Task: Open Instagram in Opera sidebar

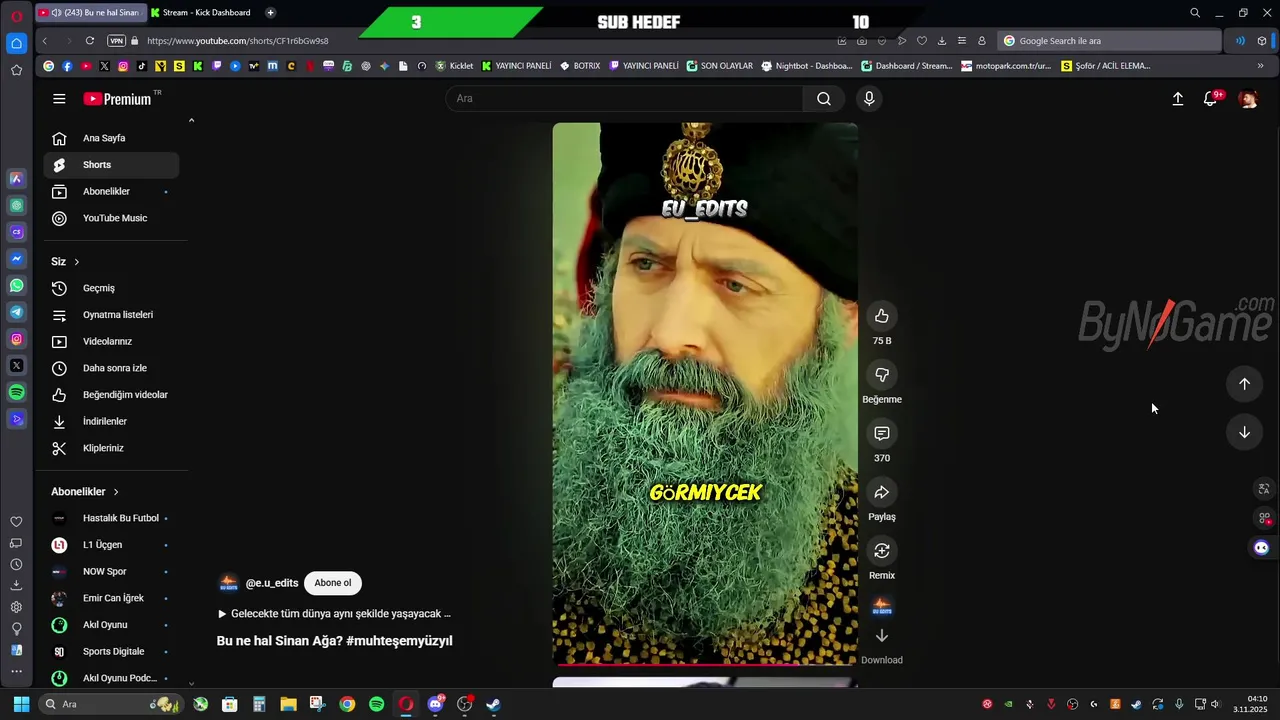Action: (x=16, y=339)
